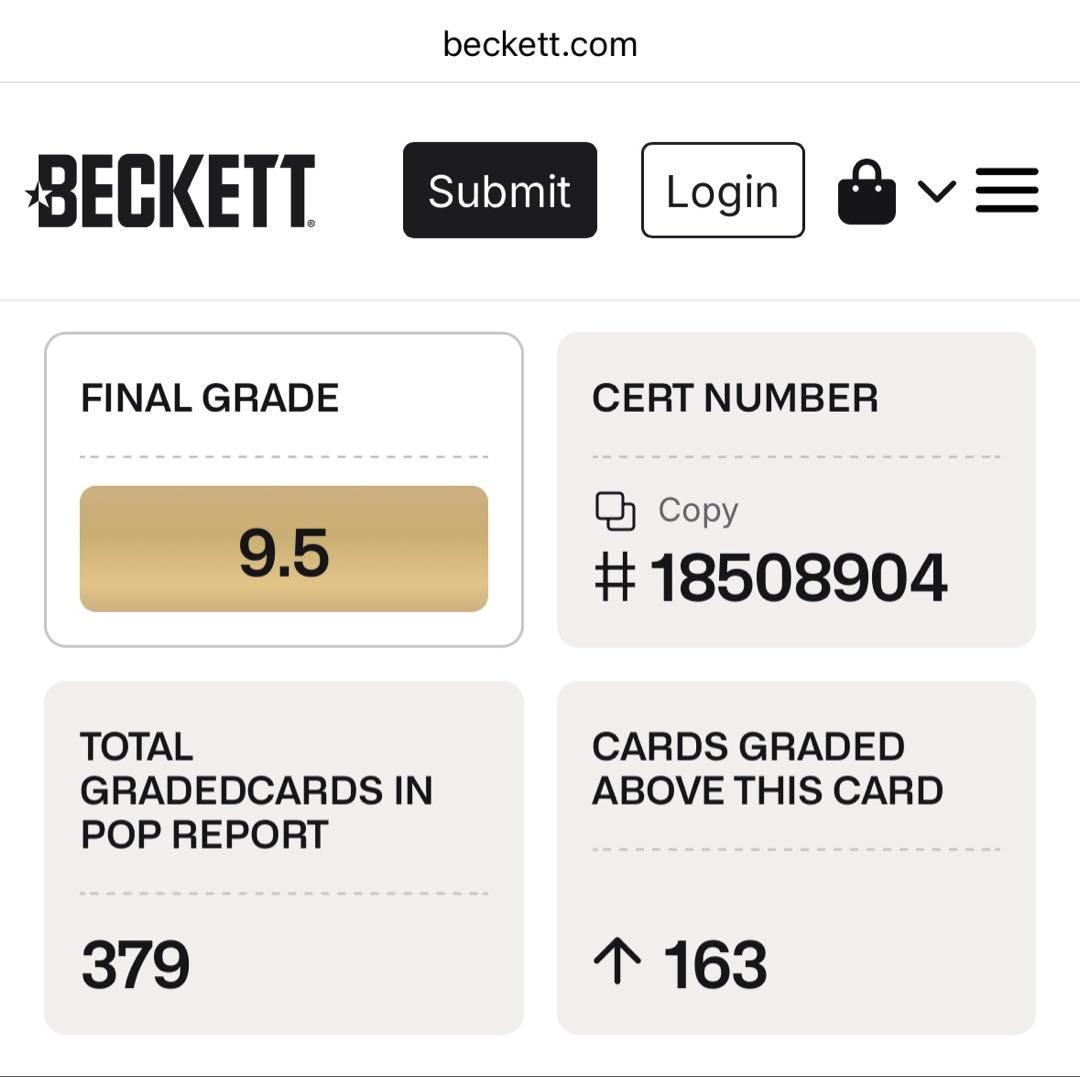Click the Cards Graded Above This Card heading
This screenshot has height=1077, width=1080.
pyautogui.click(x=767, y=769)
